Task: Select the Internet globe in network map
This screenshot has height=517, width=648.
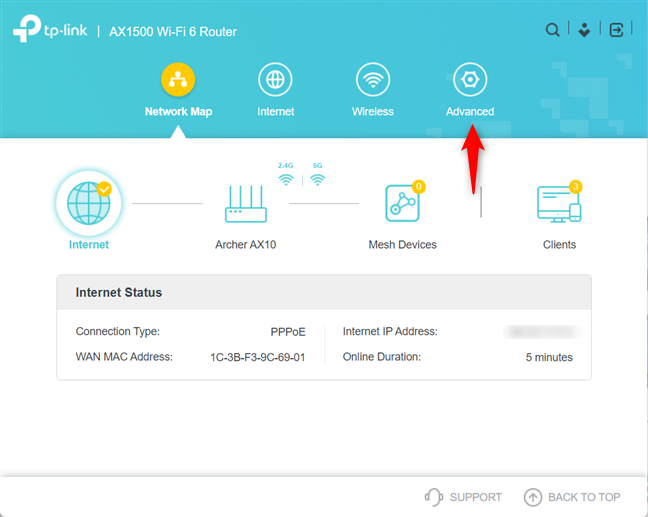Action: point(89,203)
